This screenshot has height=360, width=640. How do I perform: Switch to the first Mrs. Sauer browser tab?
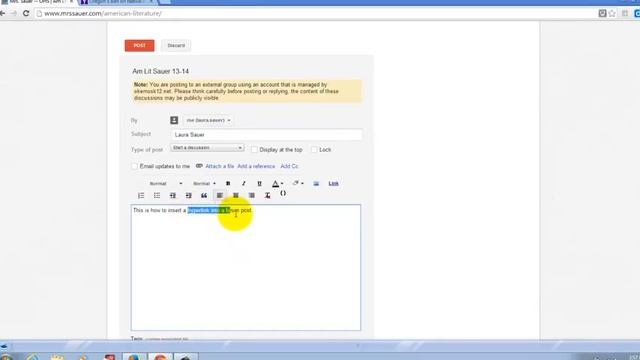point(37,2)
